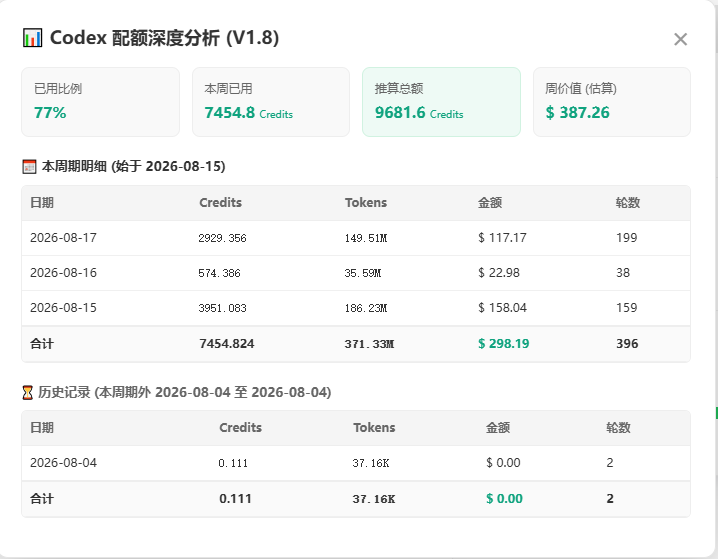Click the 金额 header in the history table
Viewport: 718px width, 559px height.
tap(498, 428)
